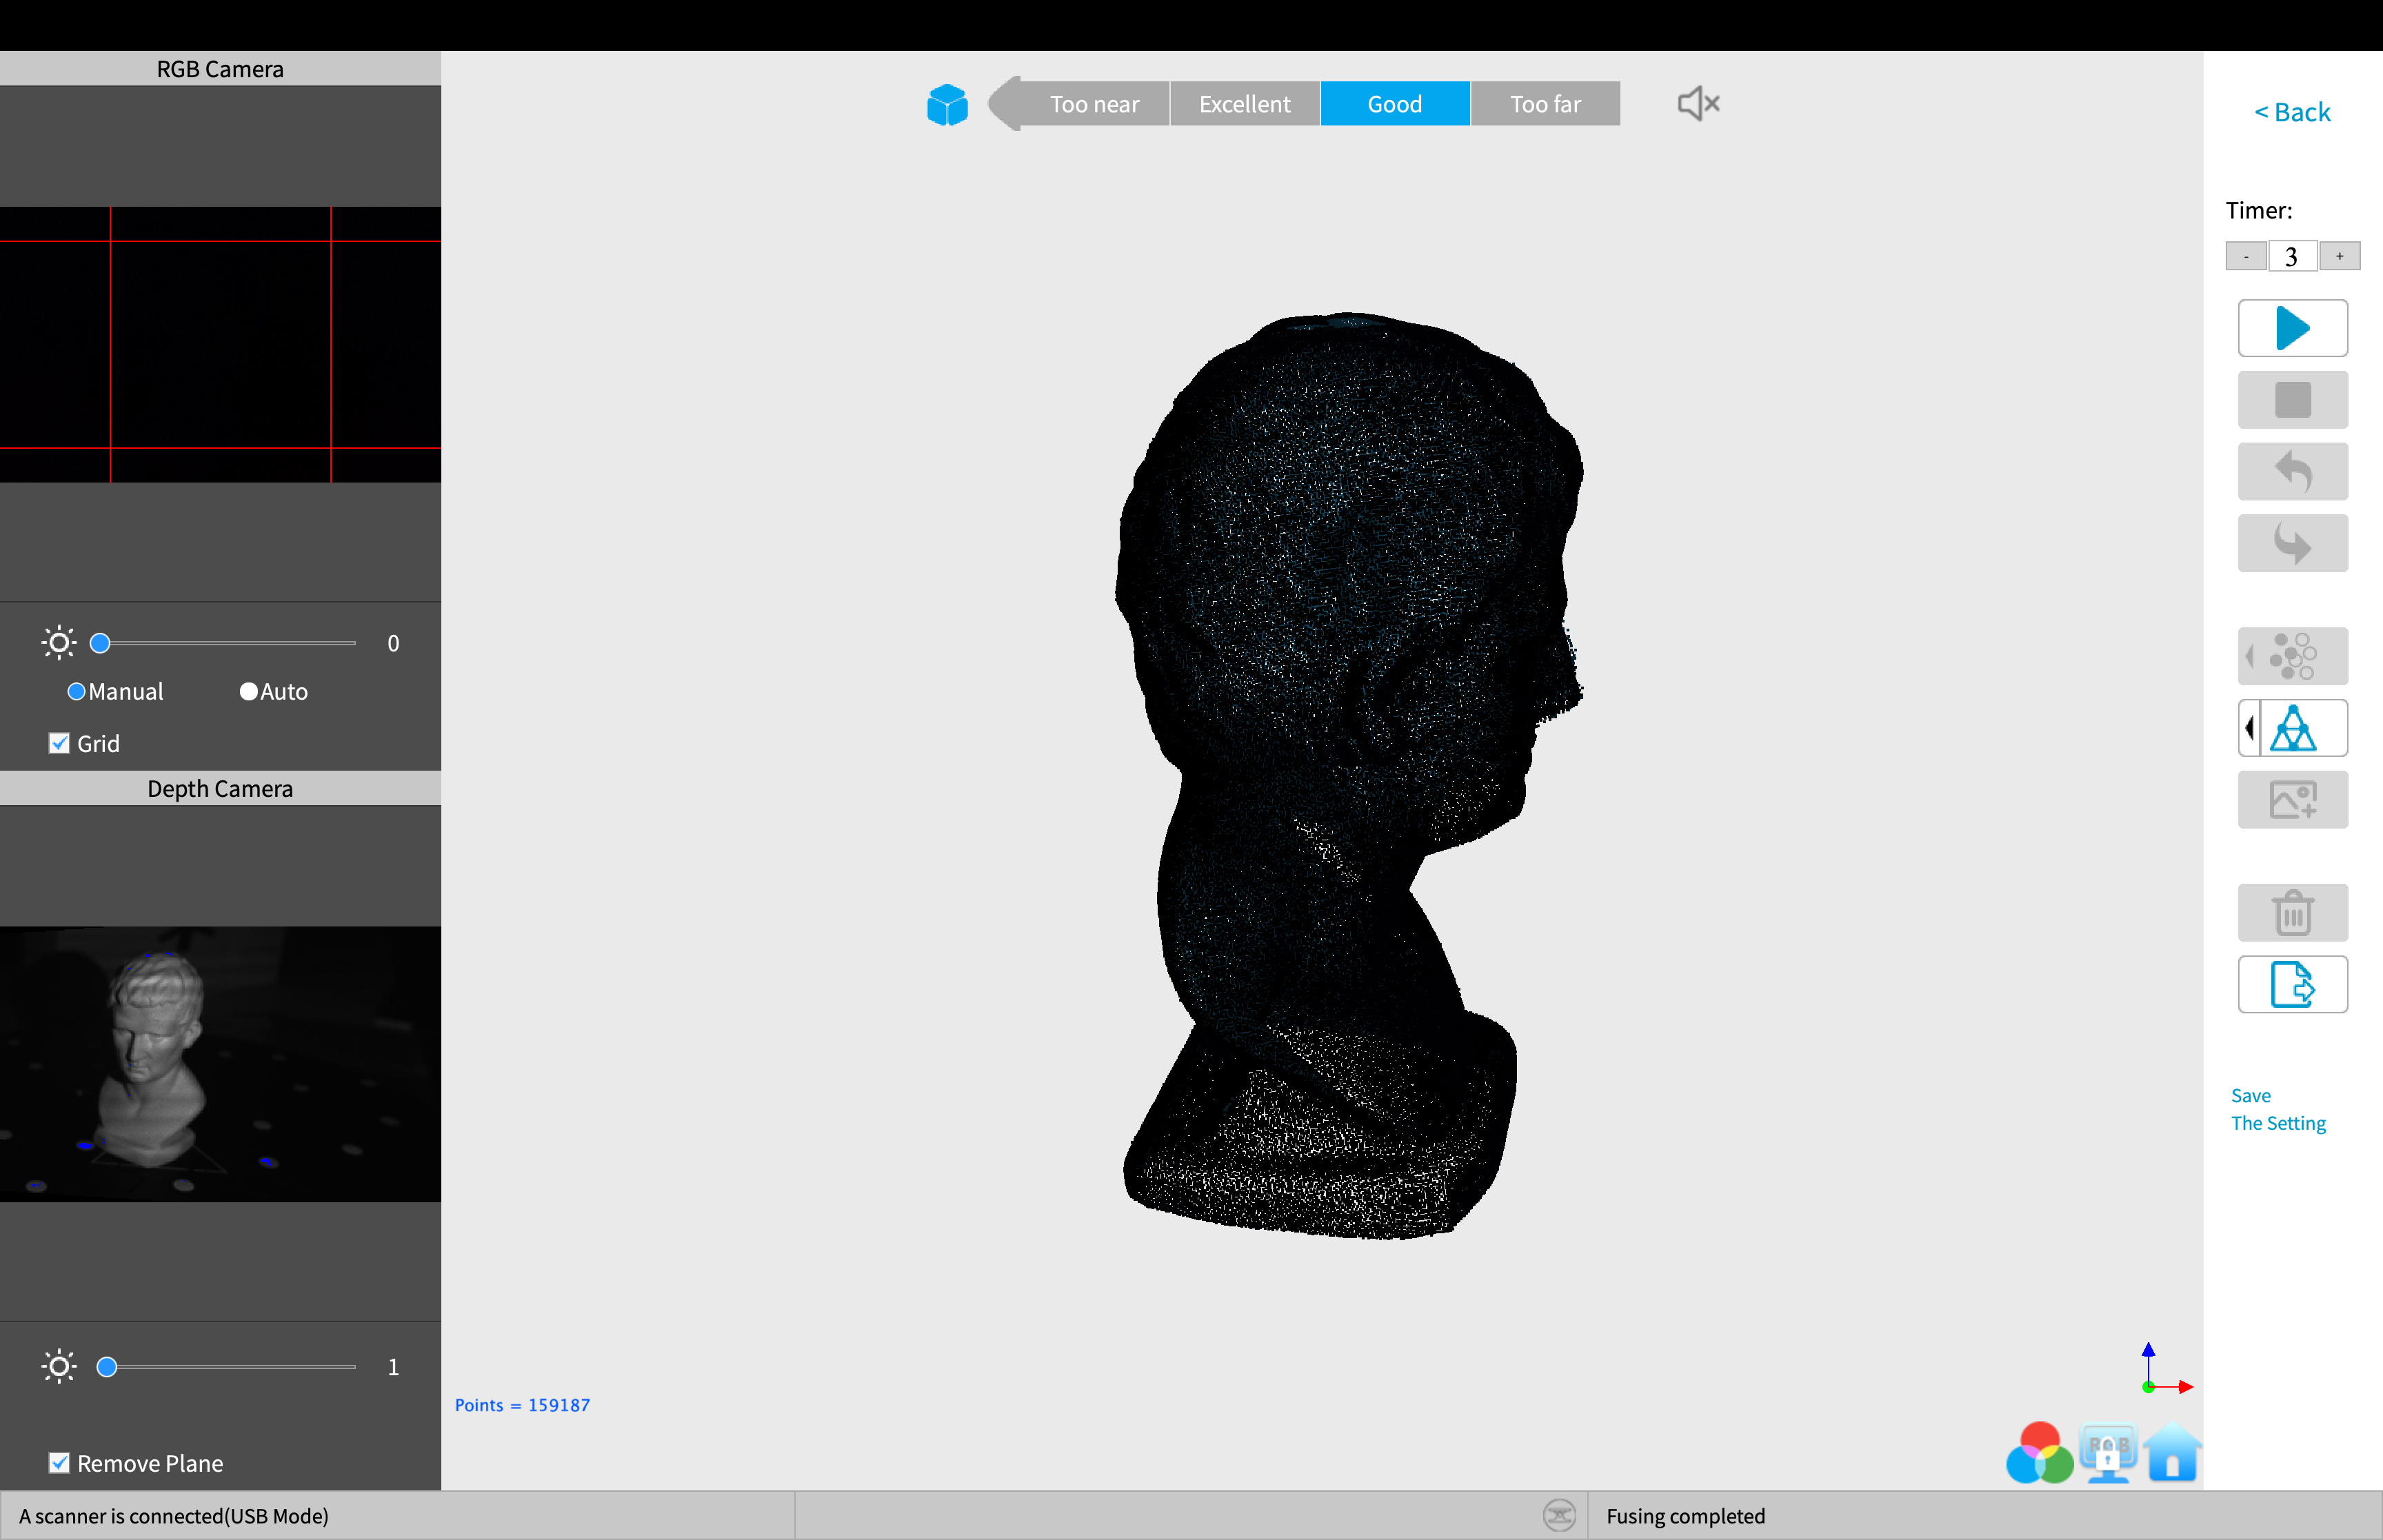The image size is (2383, 1540).
Task: Click the RGB camera brightness slider handle
Action: [100, 643]
